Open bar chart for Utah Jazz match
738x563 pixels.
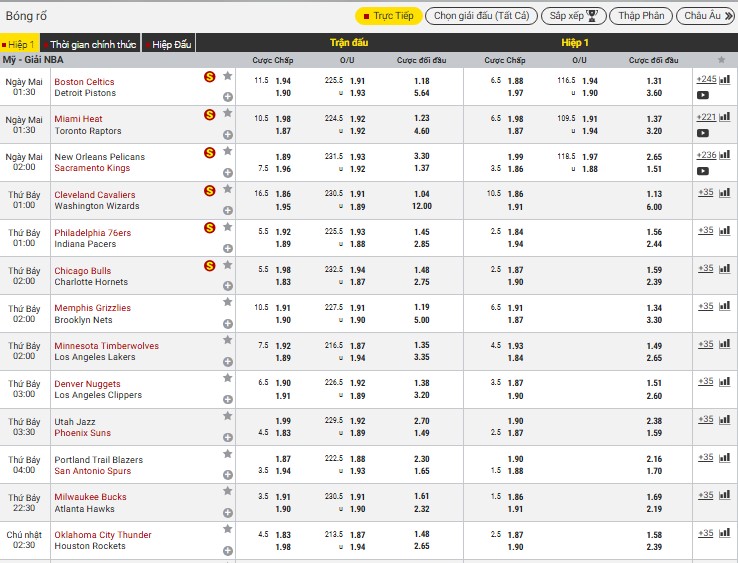point(725,419)
